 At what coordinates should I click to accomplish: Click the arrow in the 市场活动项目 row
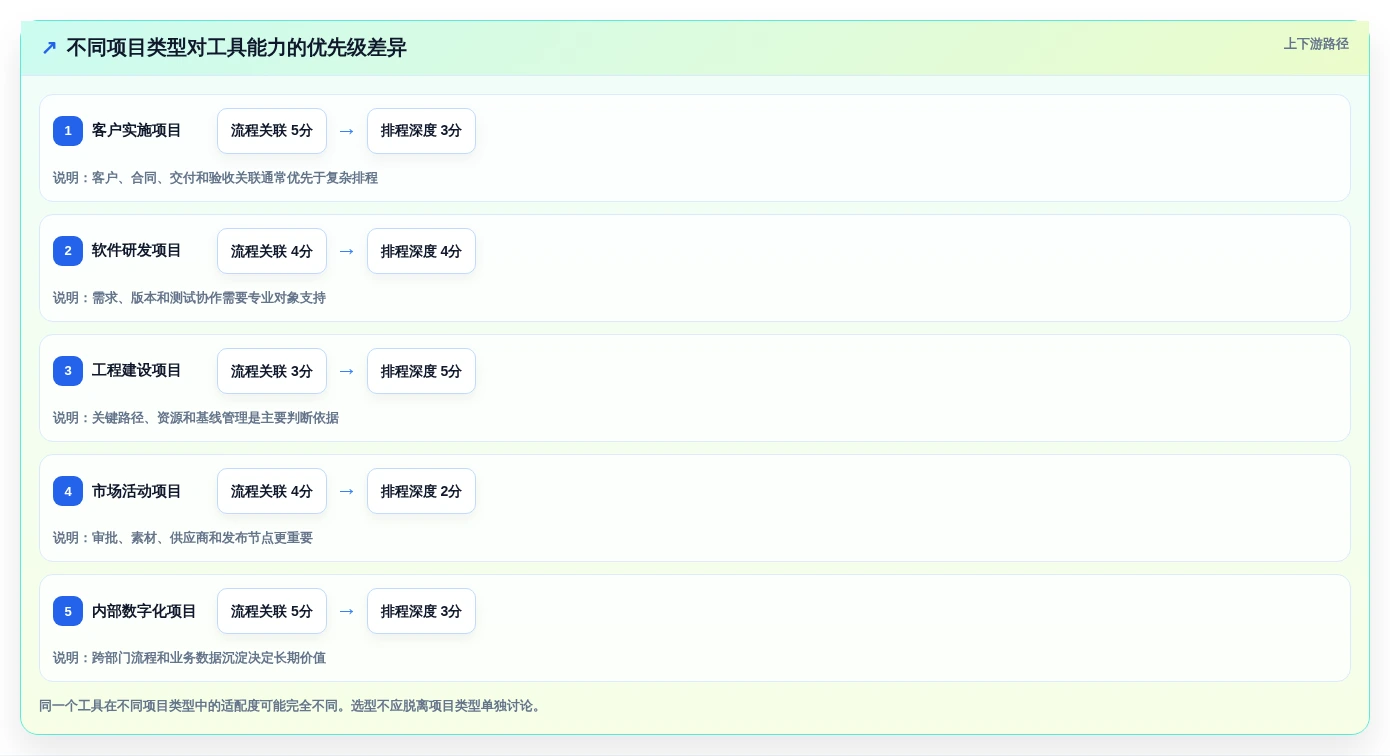[347, 491]
